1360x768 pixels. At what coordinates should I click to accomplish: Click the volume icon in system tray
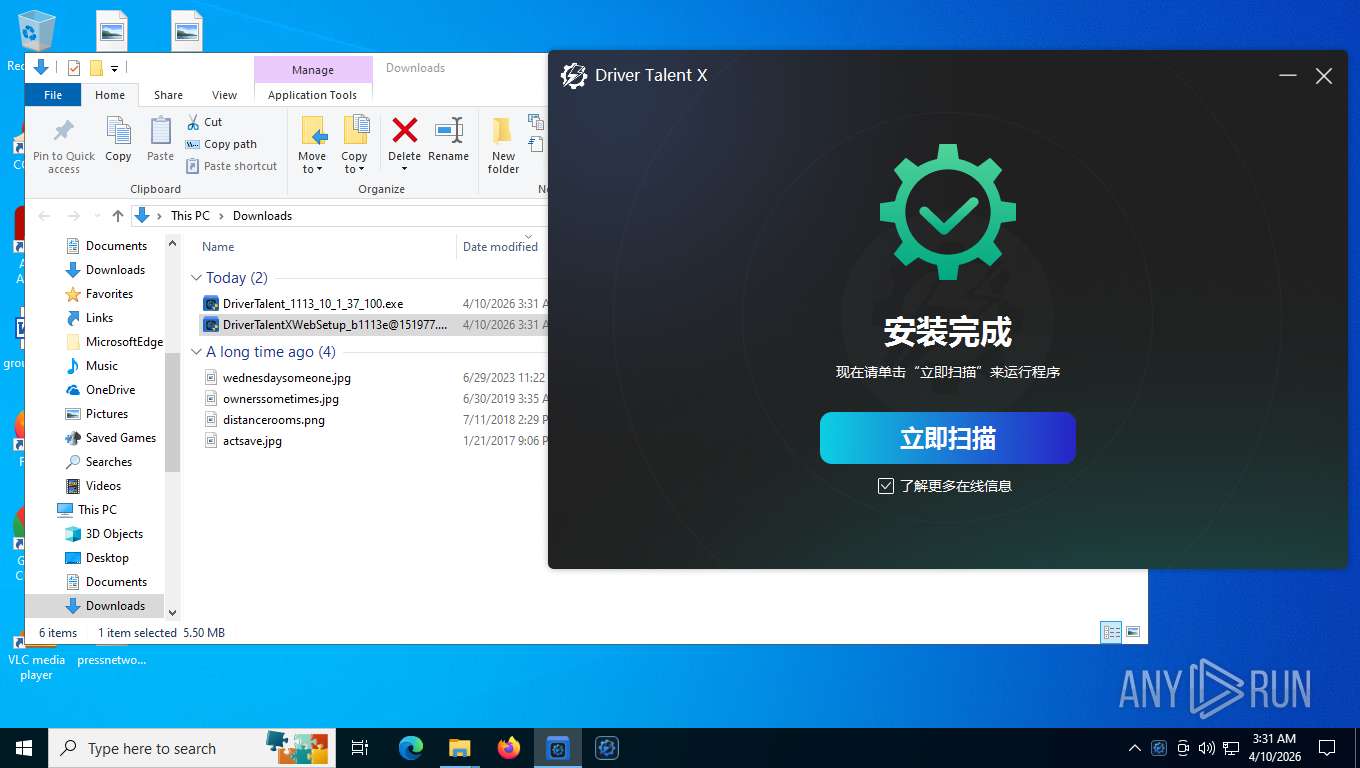pyautogui.click(x=1207, y=748)
